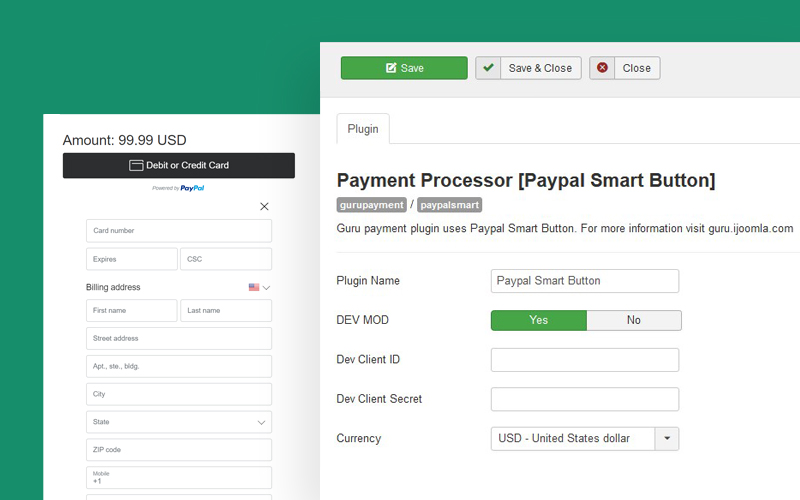
Task: Click the Card number field
Action: click(x=179, y=231)
